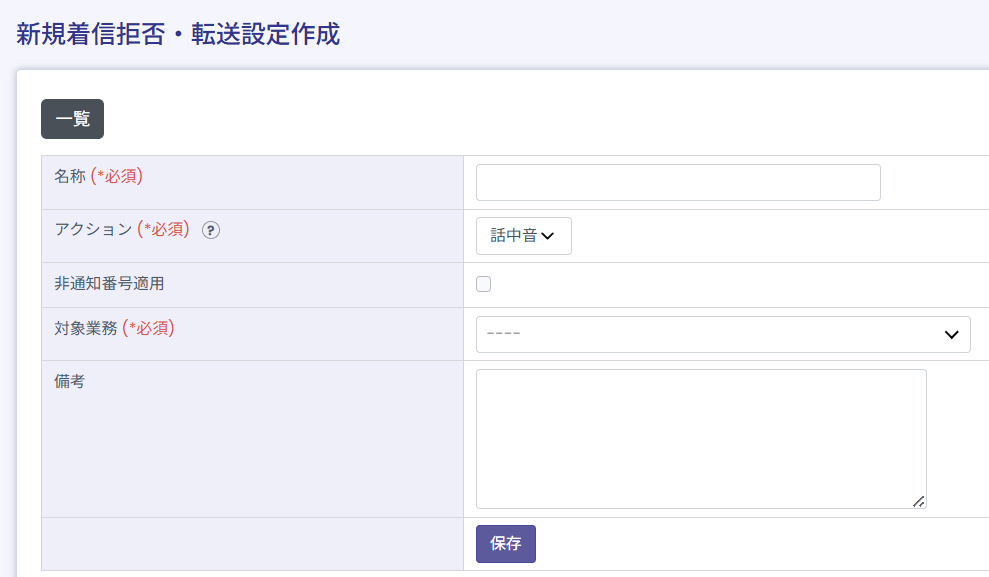Focus the 名称 text input field

677,183
